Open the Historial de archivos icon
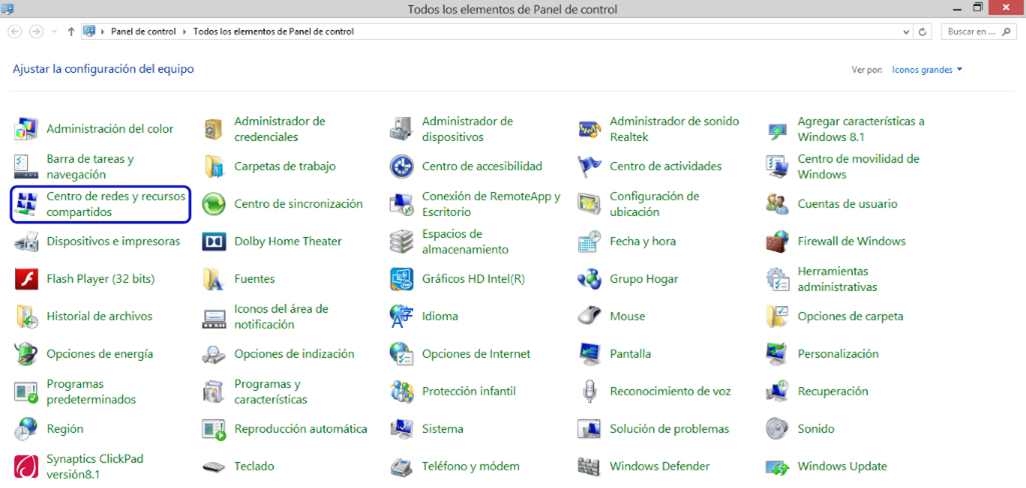 pyautogui.click(x=26, y=317)
